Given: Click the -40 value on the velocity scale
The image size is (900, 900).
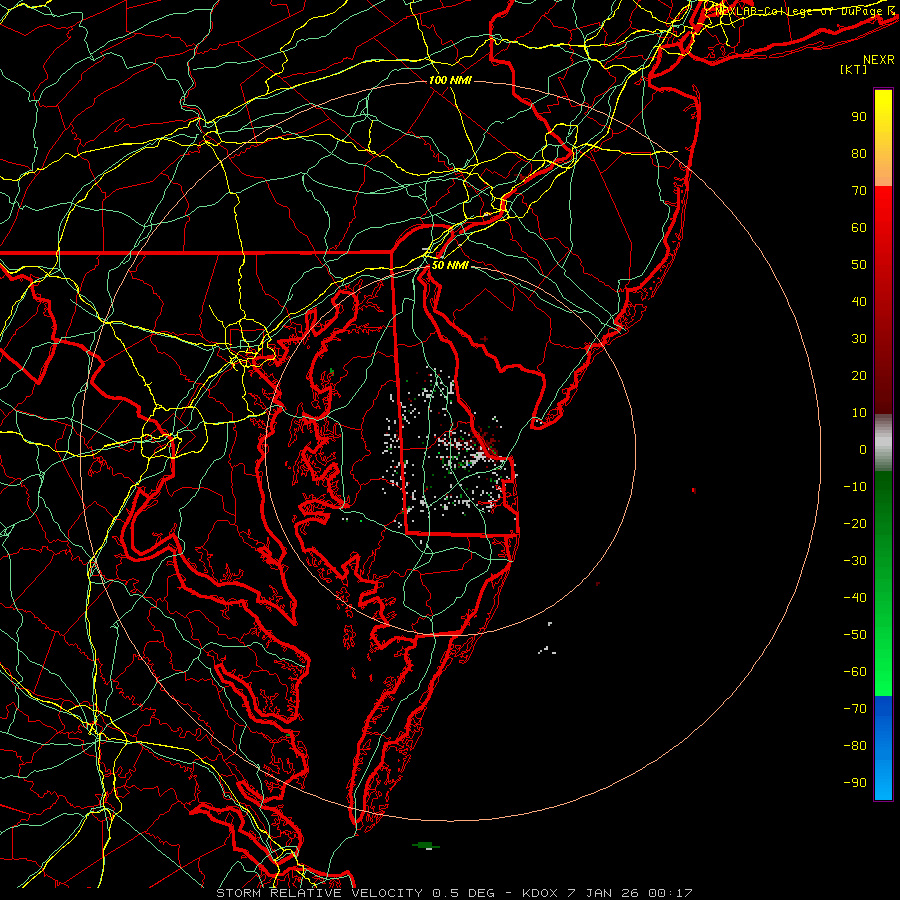Looking at the screenshot, I should [x=855, y=598].
